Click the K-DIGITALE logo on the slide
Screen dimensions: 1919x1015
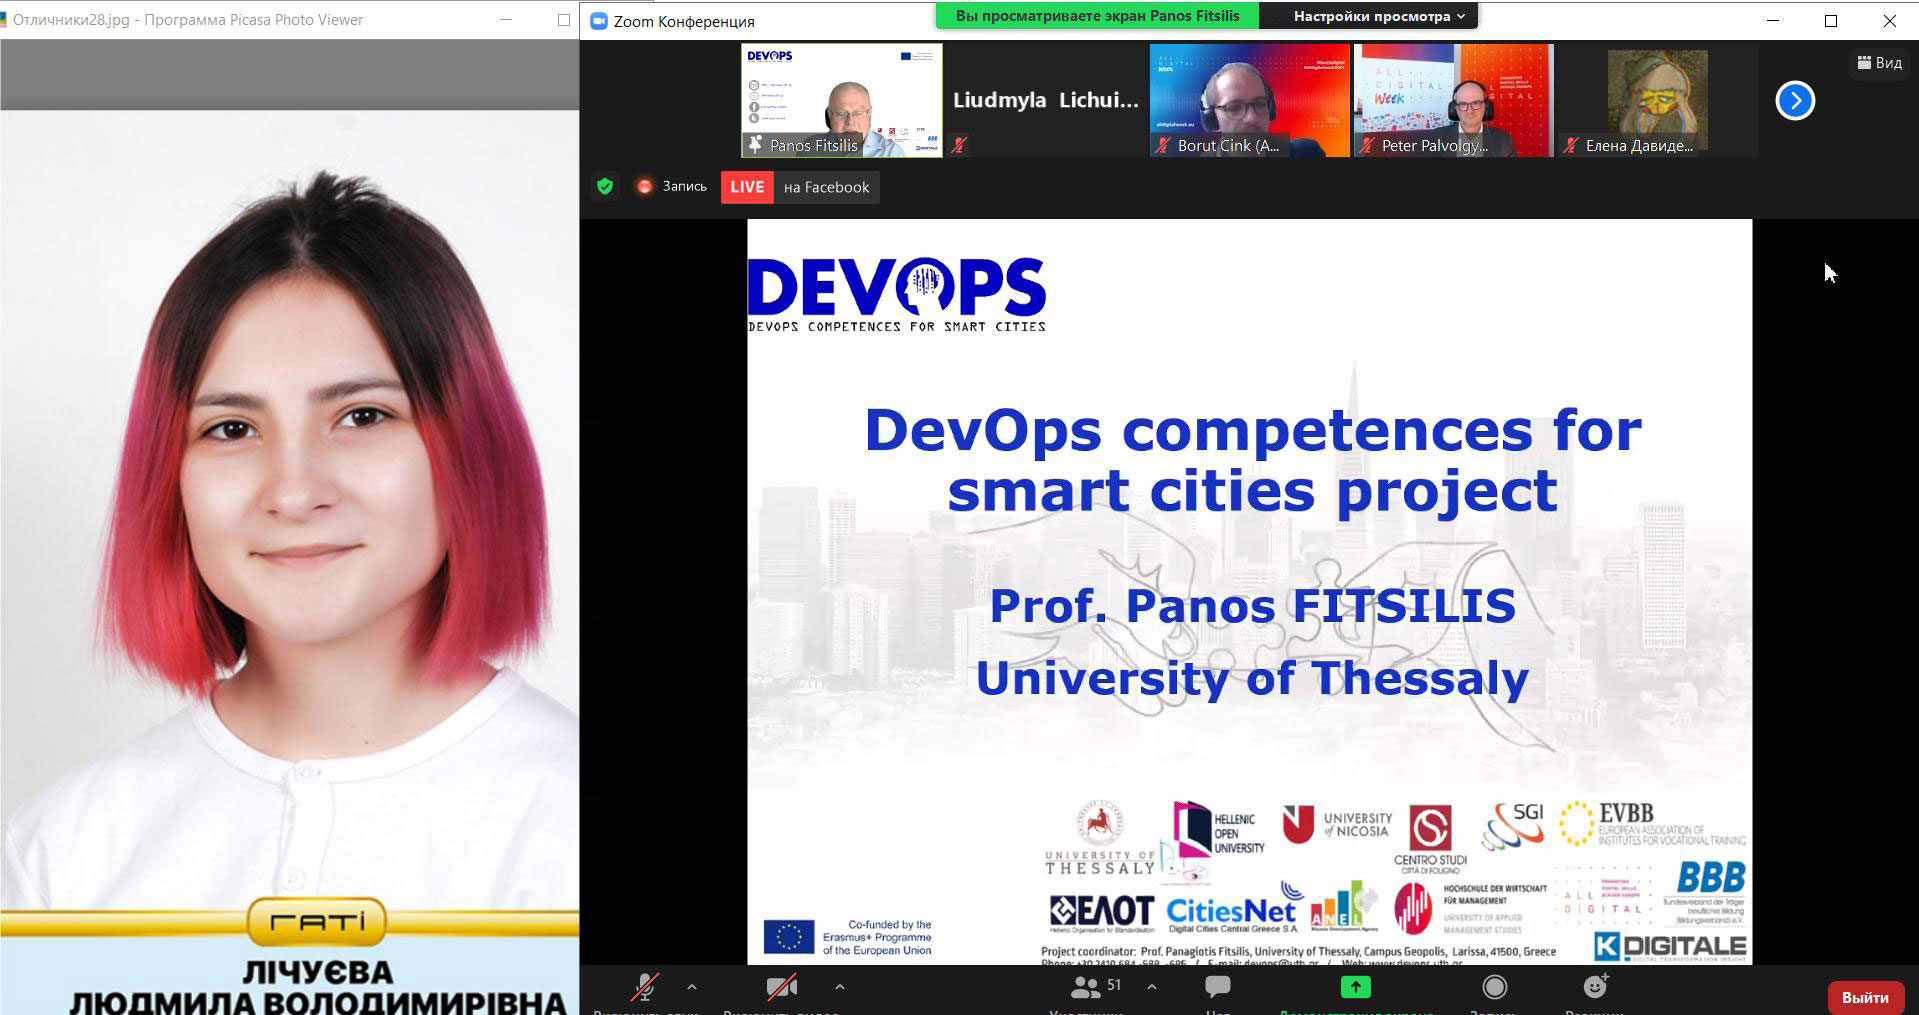tap(1670, 946)
